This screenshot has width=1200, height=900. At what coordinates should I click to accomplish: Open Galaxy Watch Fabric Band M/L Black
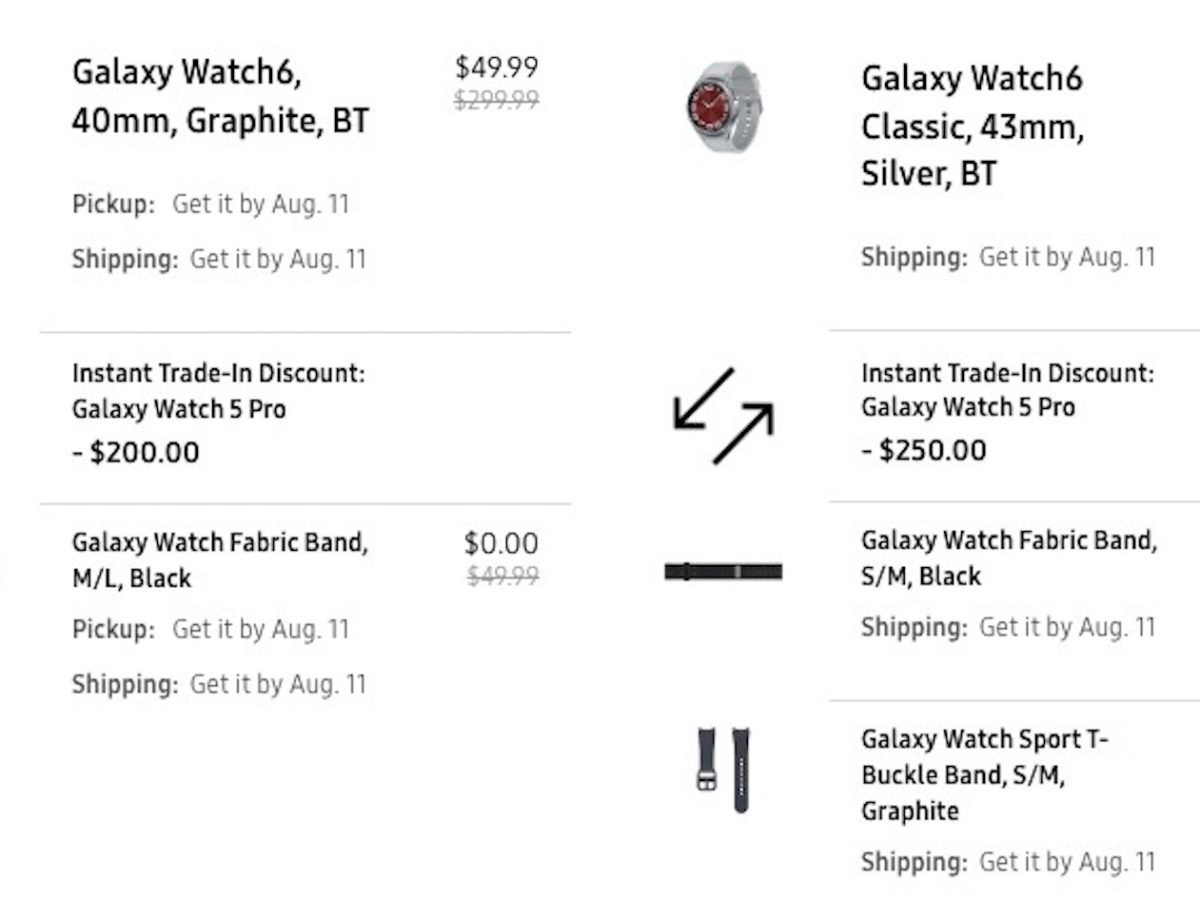pos(220,560)
